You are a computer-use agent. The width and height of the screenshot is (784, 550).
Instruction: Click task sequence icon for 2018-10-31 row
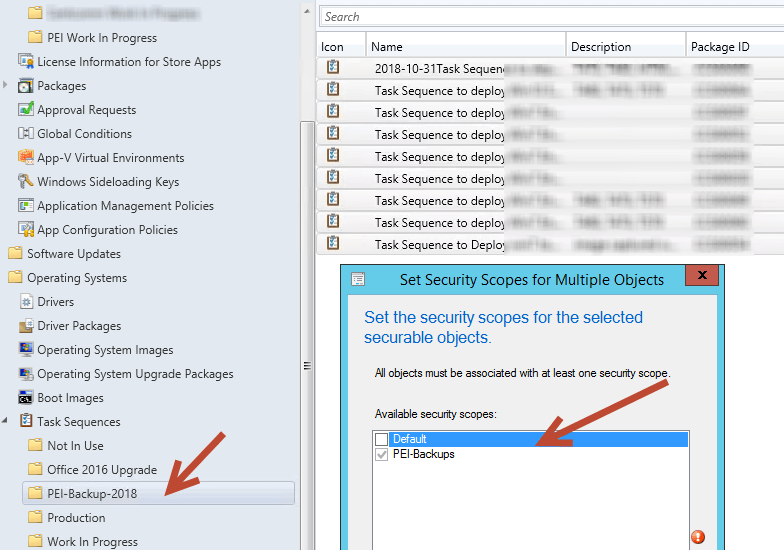(333, 67)
